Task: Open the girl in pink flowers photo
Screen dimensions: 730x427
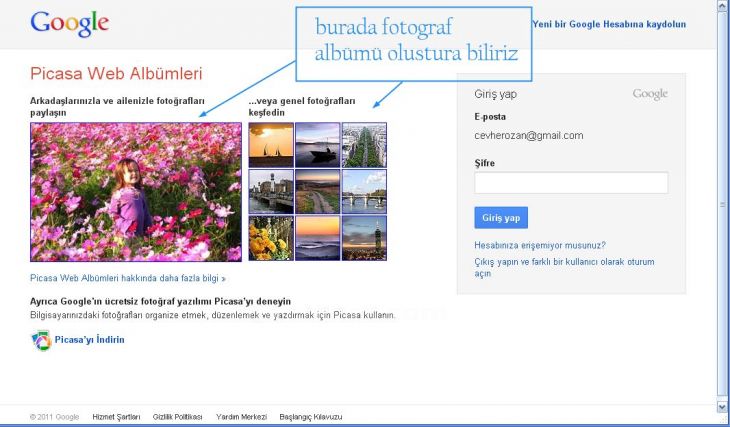Action: pyautogui.click(x=136, y=192)
